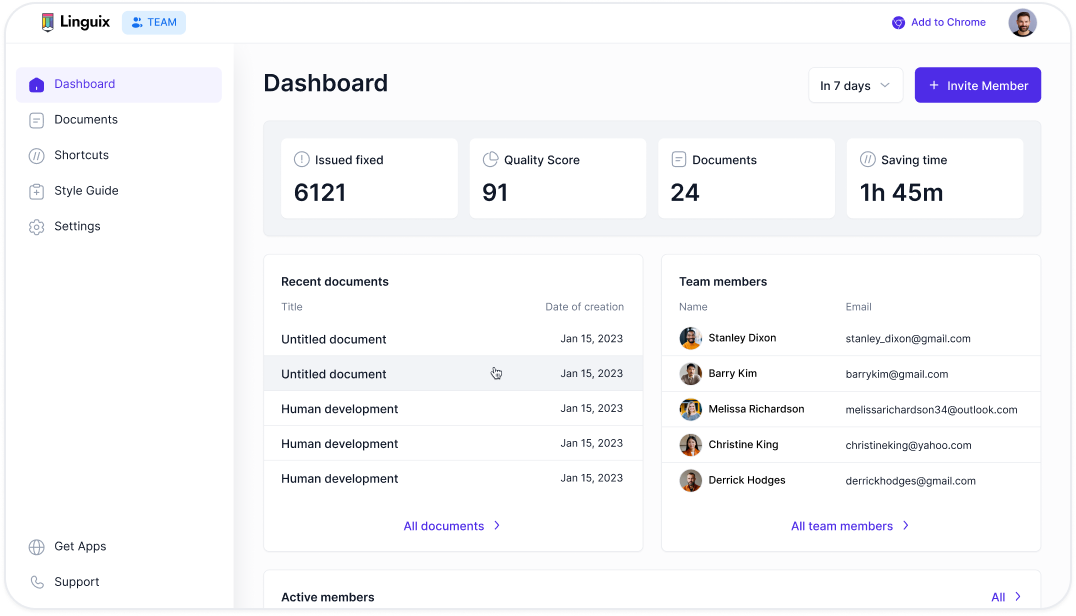Open the In 7 days dropdown
The height and width of the screenshot is (616, 1076).
coord(855,86)
